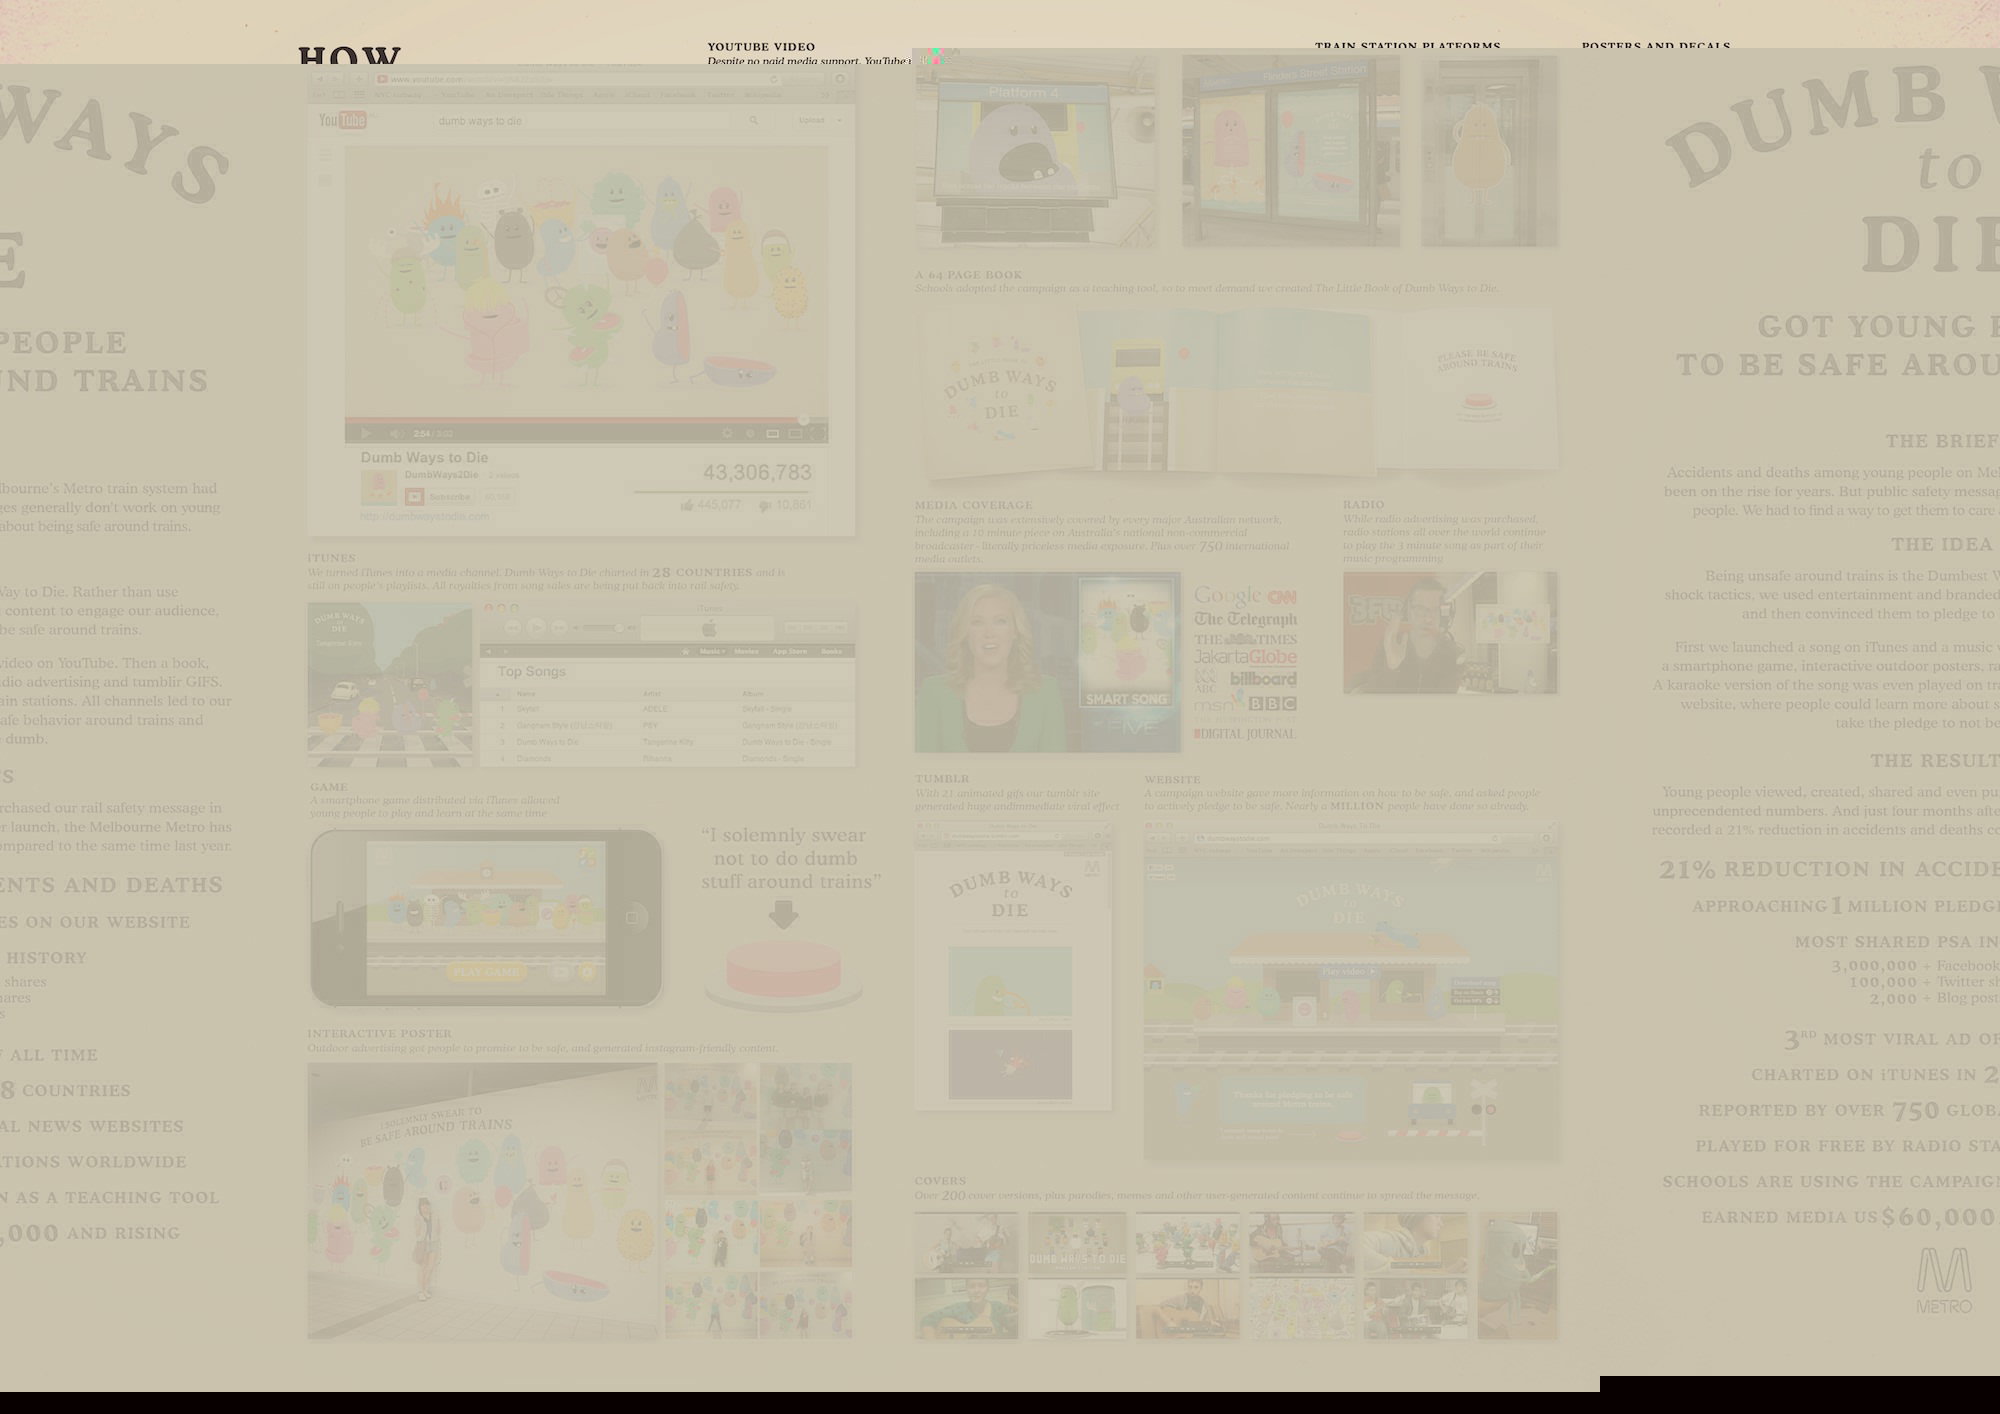Open the Upload dropdown arrow on YouTube
Screen dimensions: 2000x1414
click(839, 120)
